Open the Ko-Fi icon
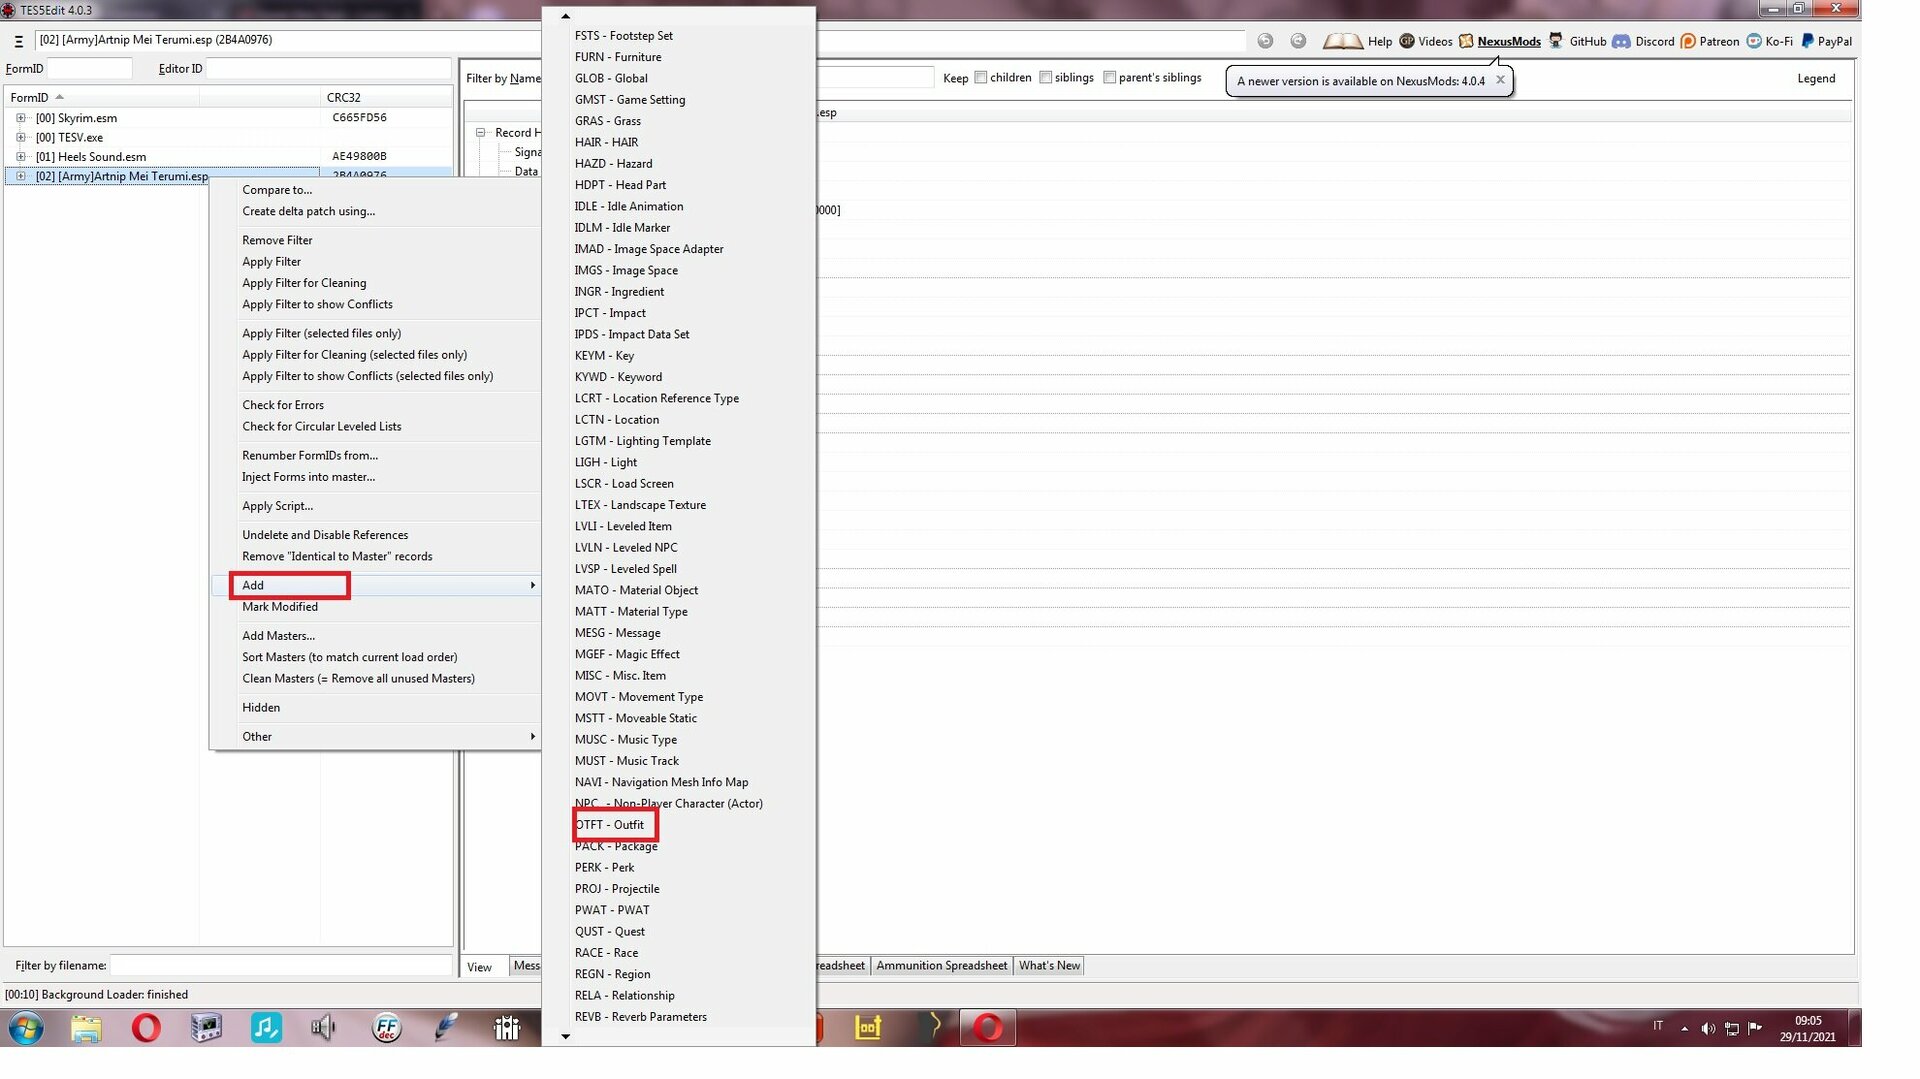The width and height of the screenshot is (1920, 1079). [1754, 41]
